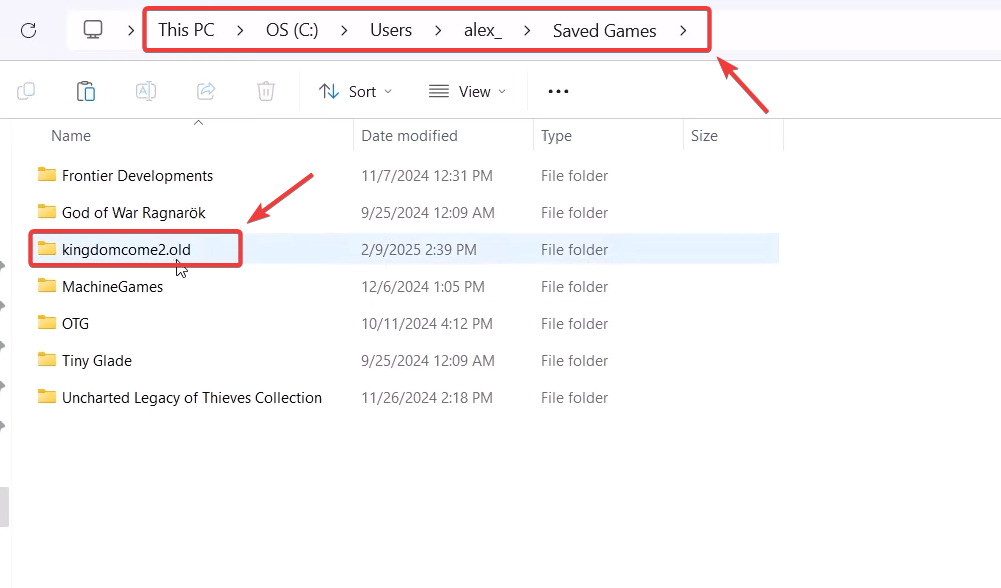Sort by the Type column header
Viewport: 1001px width, 588px height.
pyautogui.click(x=556, y=135)
